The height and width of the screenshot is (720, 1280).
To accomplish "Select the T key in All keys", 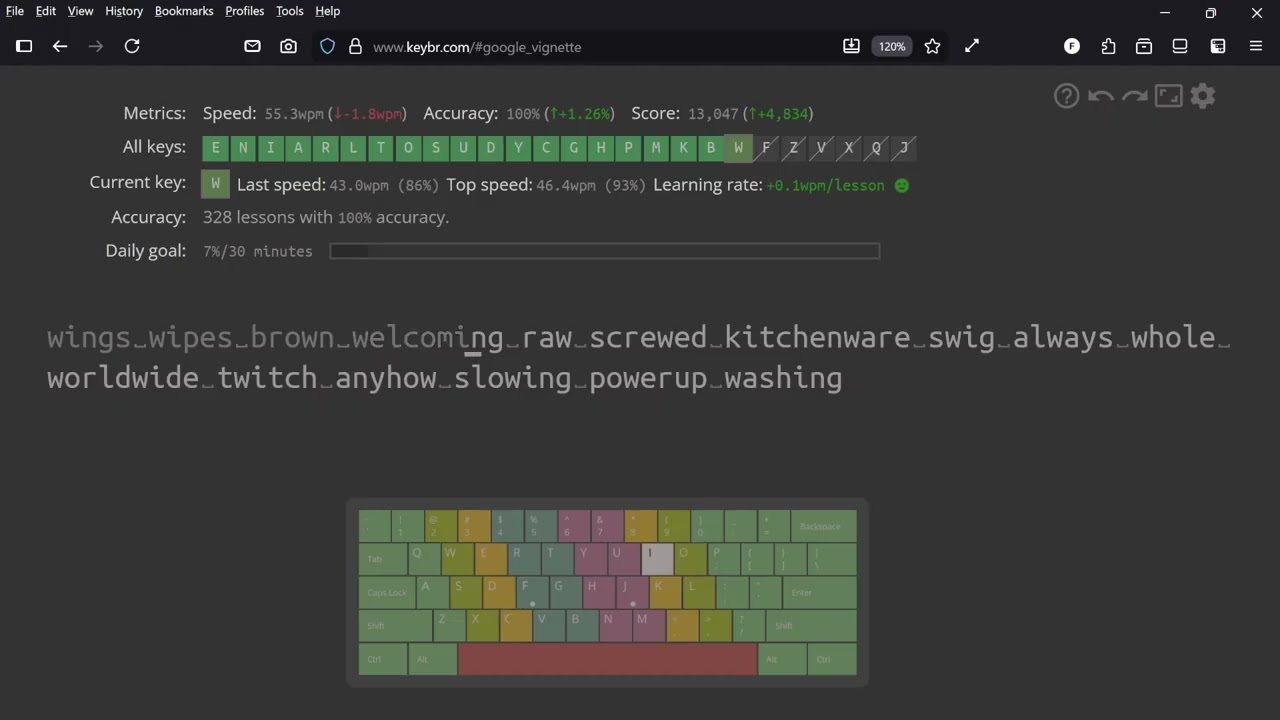I will point(380,148).
